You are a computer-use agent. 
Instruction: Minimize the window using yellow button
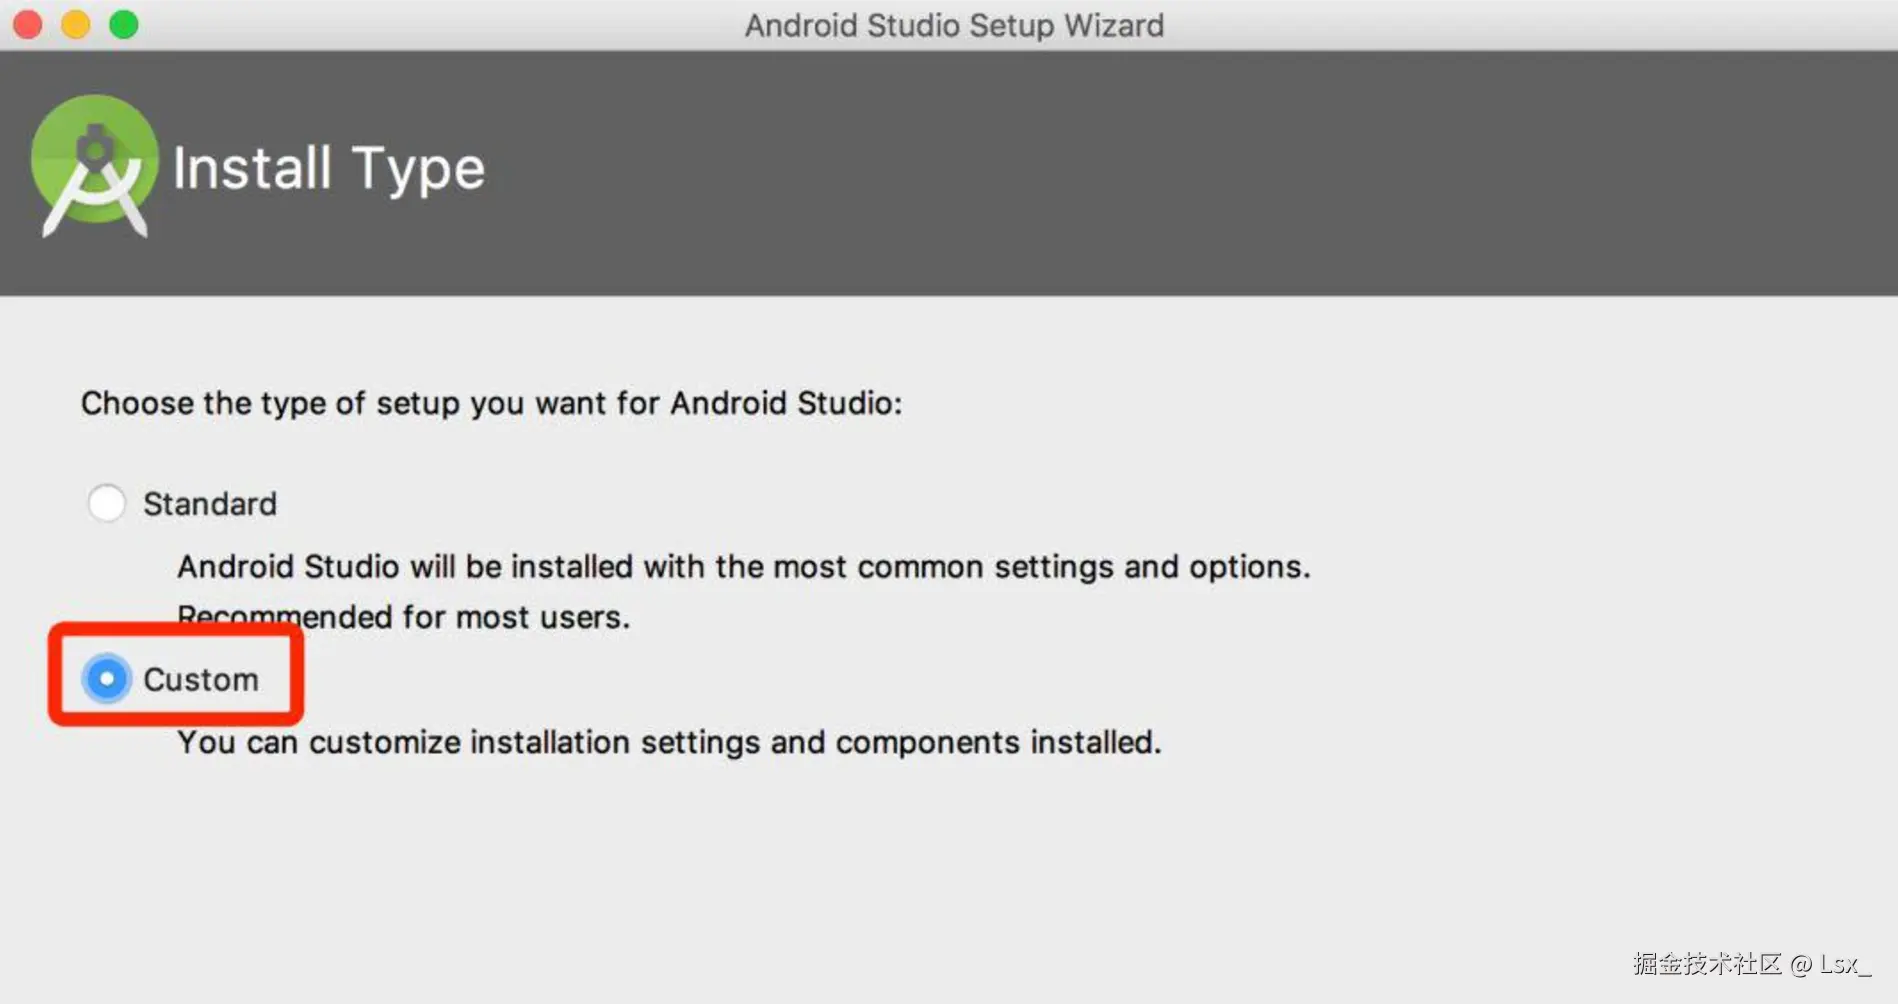76,24
